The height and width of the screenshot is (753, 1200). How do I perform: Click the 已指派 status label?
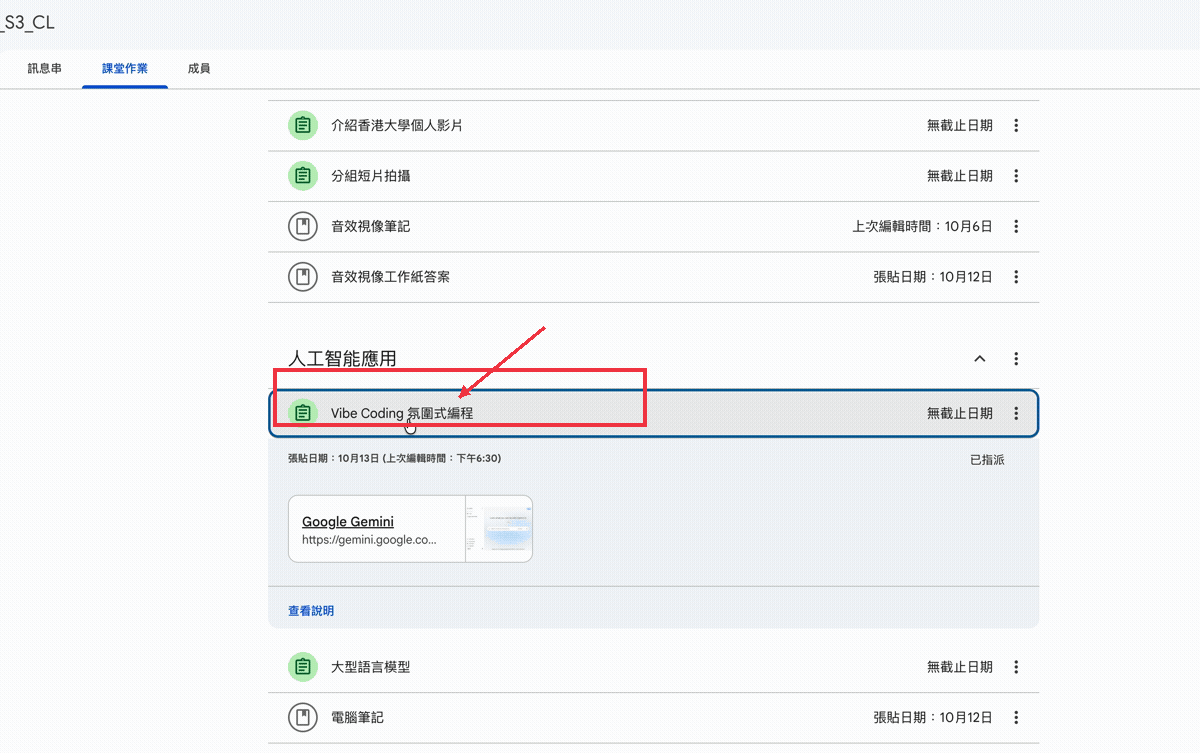(987, 460)
